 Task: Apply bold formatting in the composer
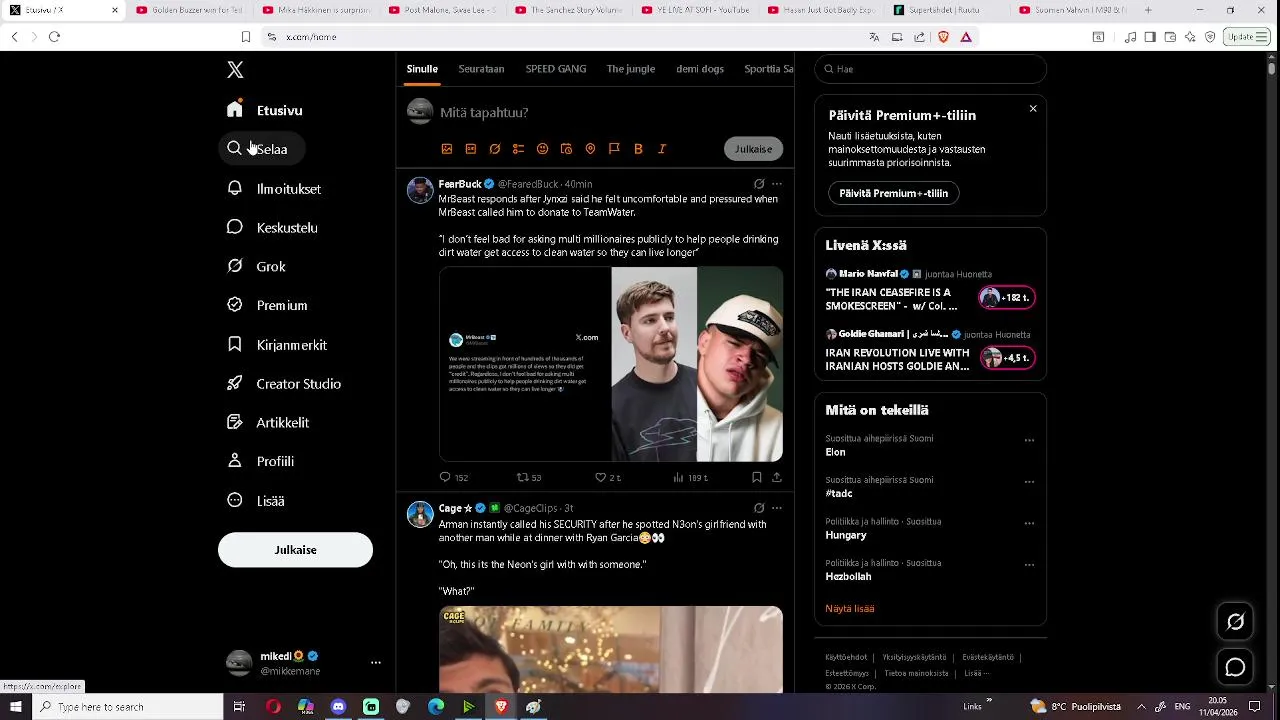[x=638, y=149]
